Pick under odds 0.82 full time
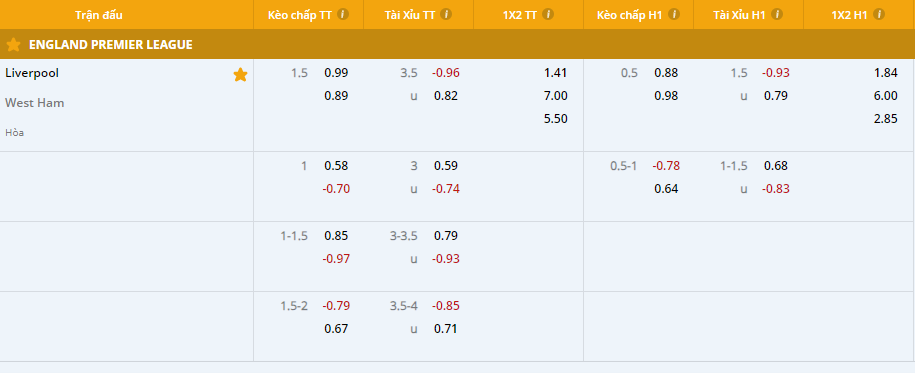915x373 pixels. [446, 96]
